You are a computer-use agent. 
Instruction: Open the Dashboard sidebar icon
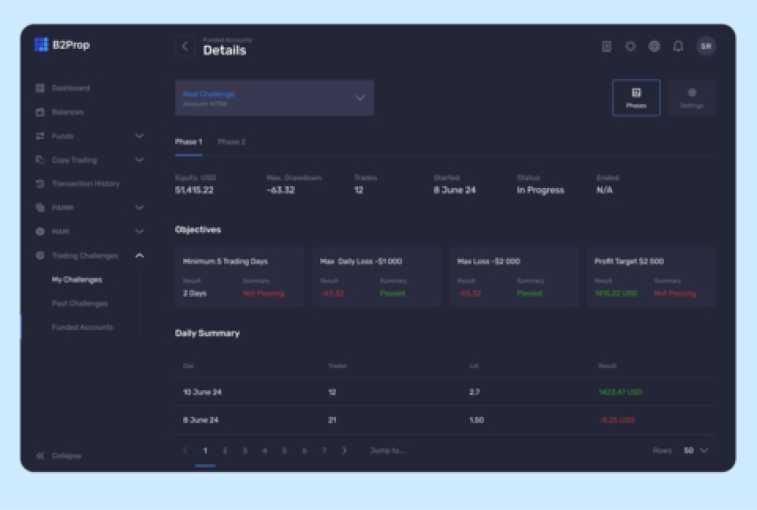40,88
